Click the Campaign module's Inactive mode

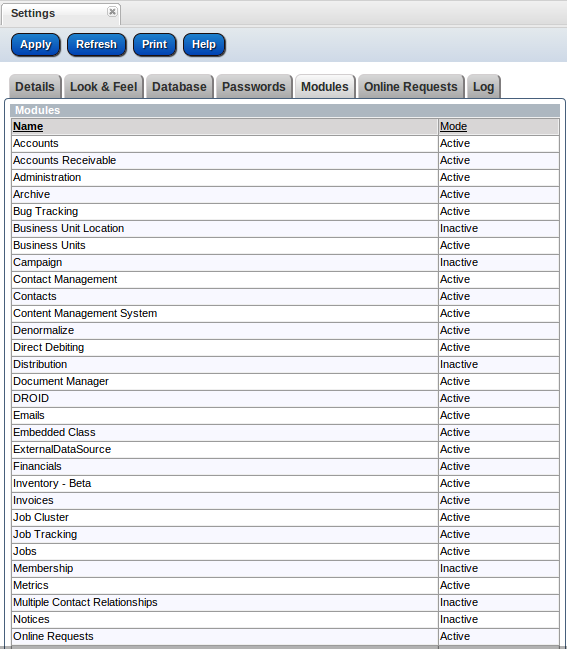pyautogui.click(x=459, y=262)
